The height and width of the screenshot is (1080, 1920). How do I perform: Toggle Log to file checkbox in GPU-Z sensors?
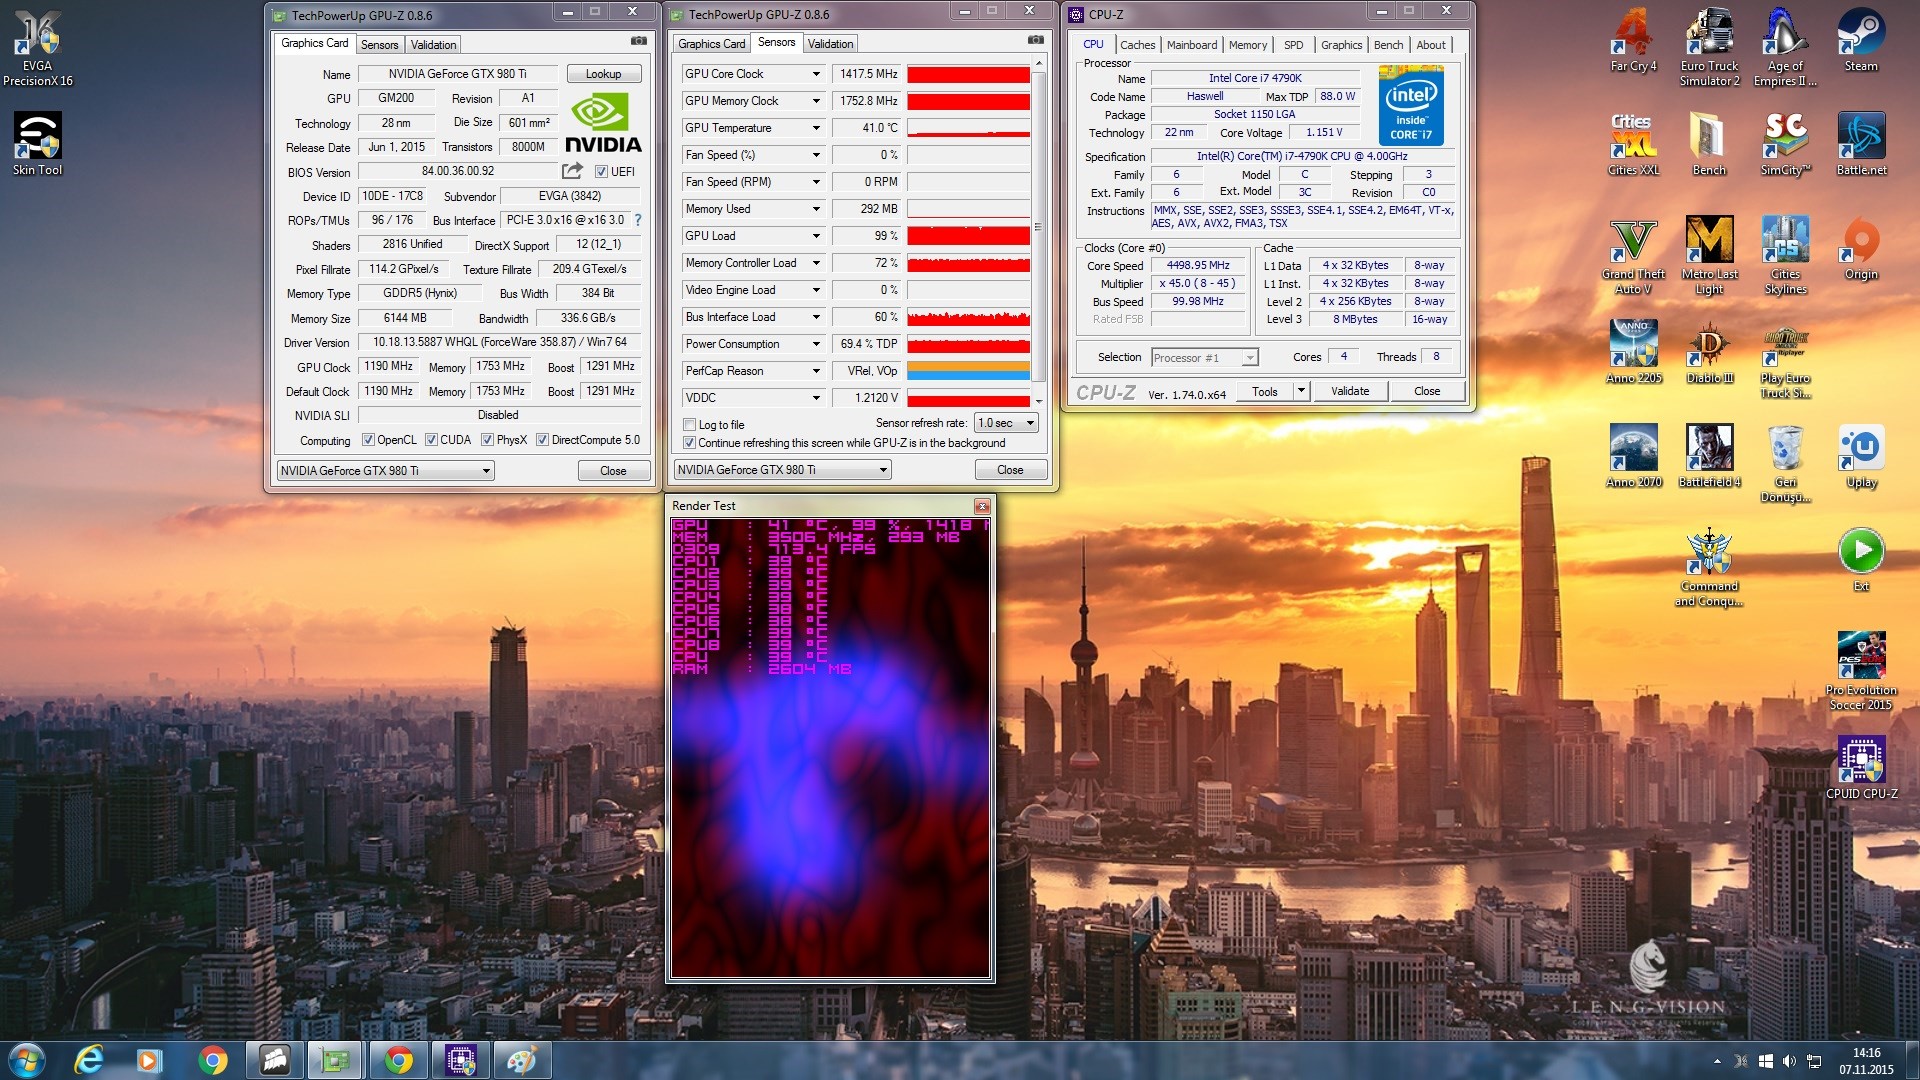[x=688, y=423]
